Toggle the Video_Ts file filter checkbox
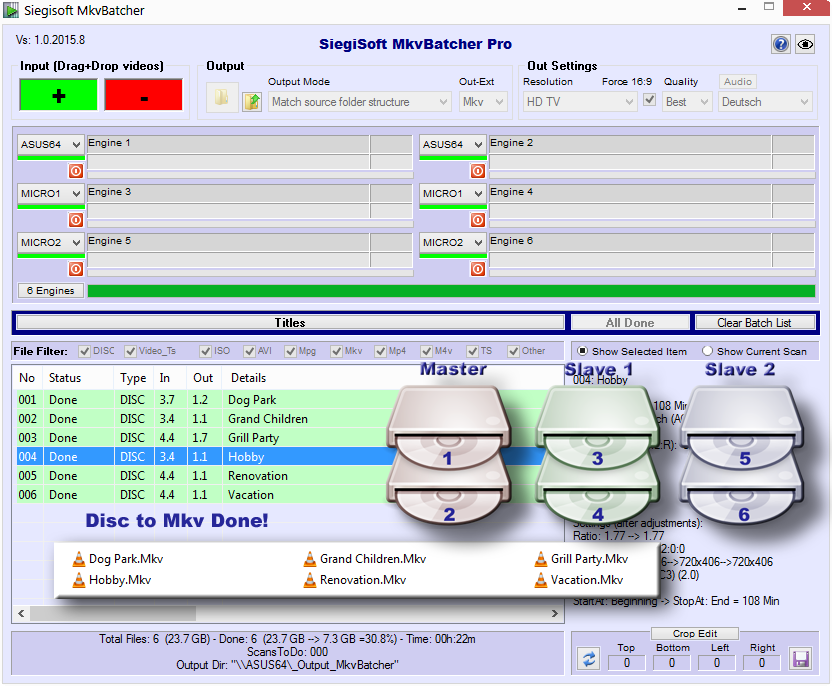 pyautogui.click(x=130, y=351)
